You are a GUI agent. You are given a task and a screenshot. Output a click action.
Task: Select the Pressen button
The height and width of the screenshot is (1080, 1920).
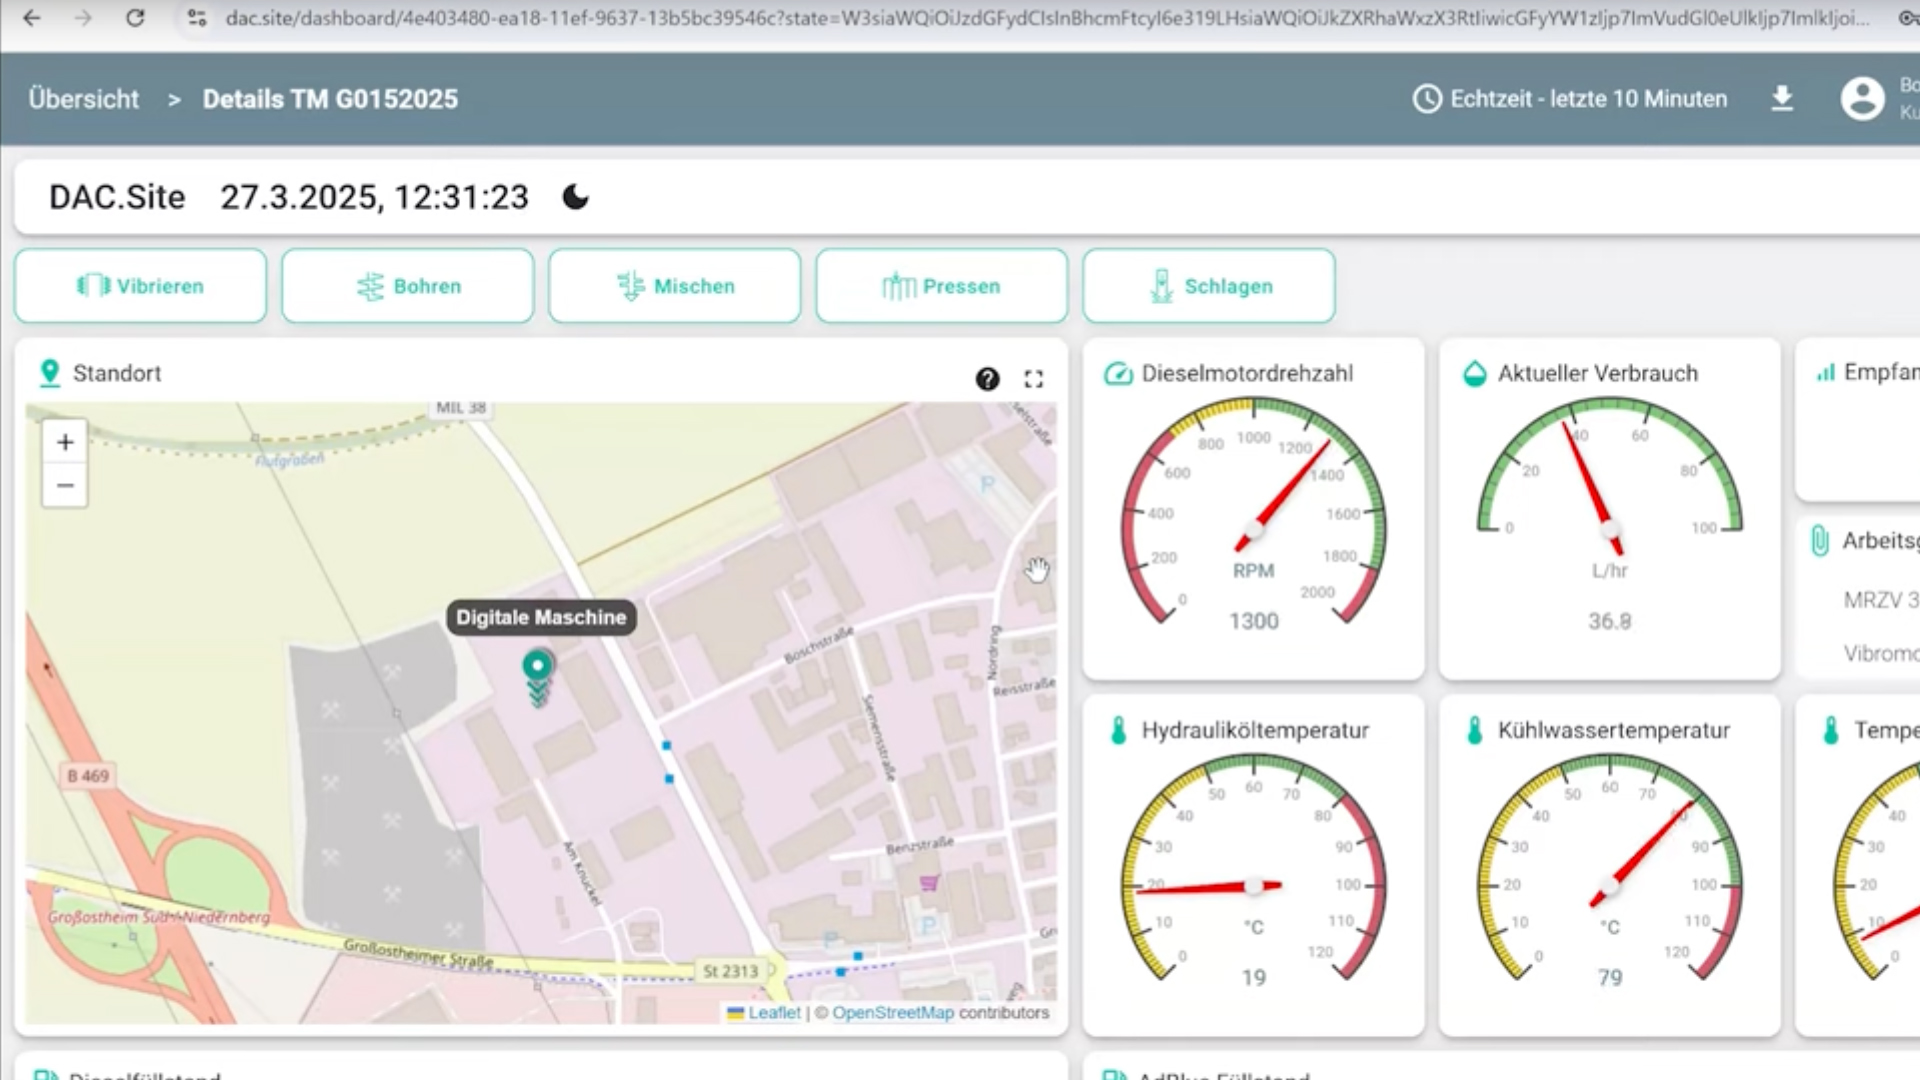[x=942, y=286]
